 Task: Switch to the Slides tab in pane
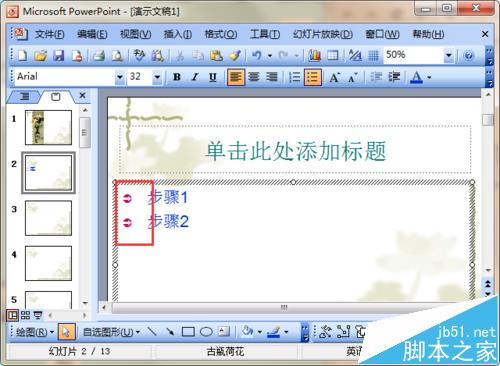[x=55, y=96]
